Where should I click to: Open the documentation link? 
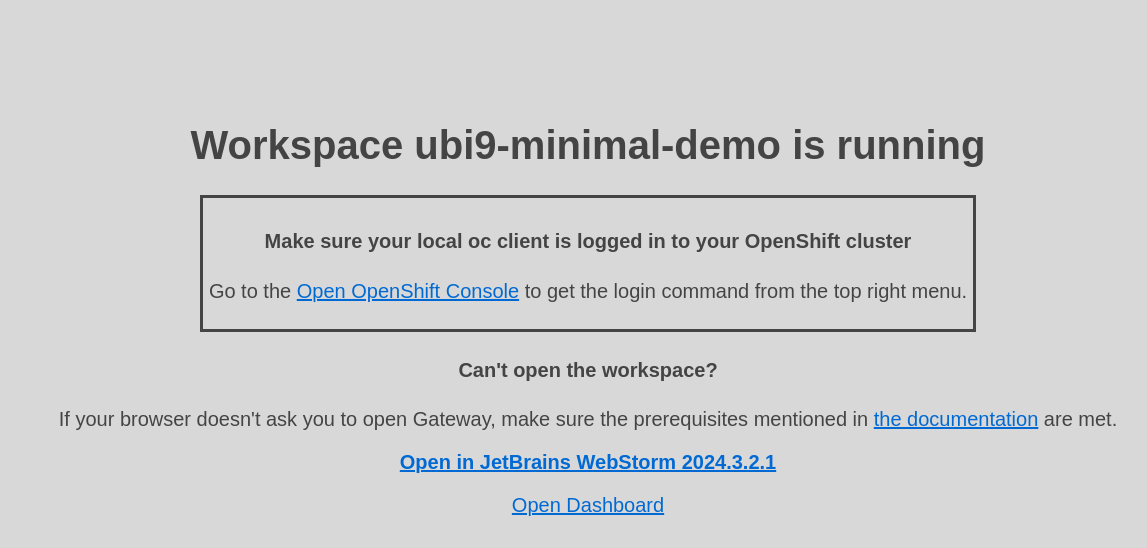955,419
